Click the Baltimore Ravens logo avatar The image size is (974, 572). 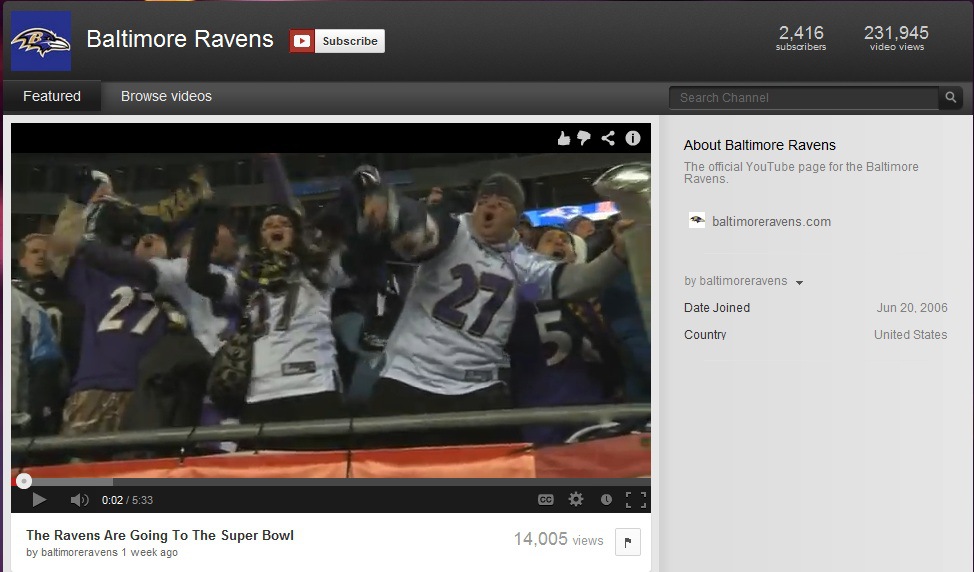(41, 41)
